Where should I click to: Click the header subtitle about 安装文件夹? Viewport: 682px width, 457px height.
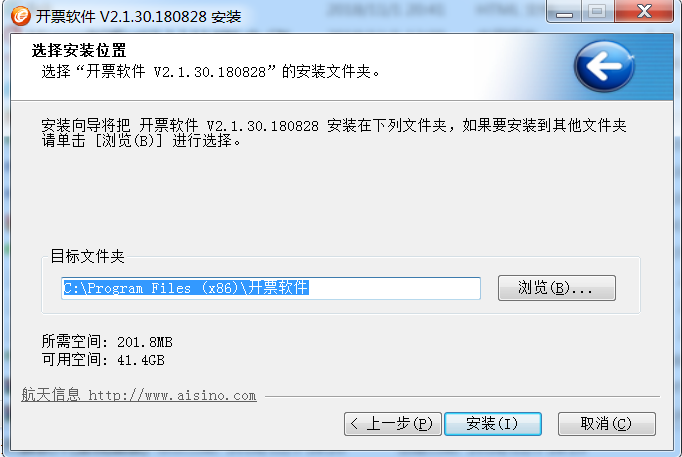(x=211, y=72)
